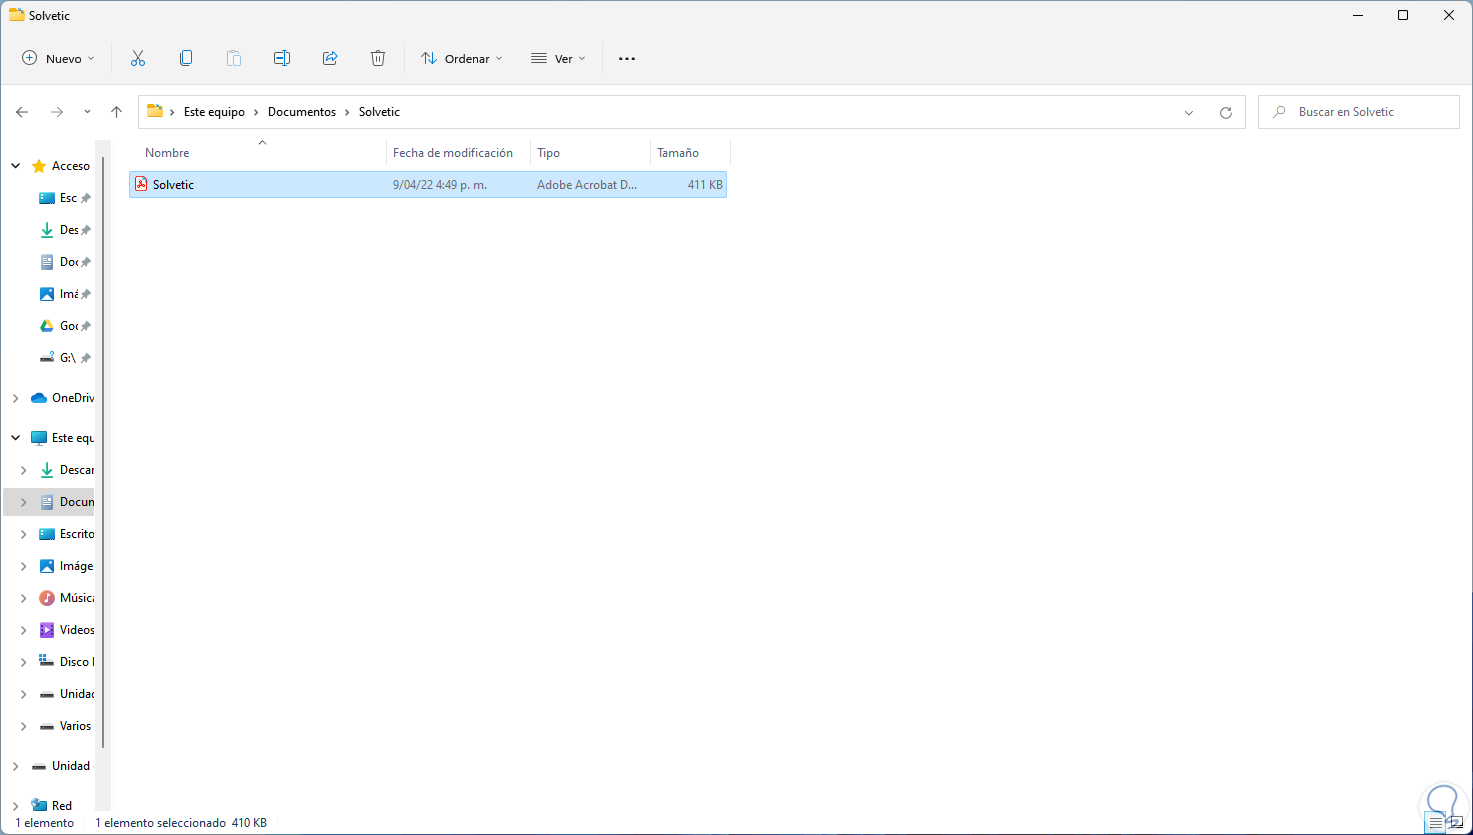The image size is (1473, 835).
Task: Open pinned 'Doc' documents shortcut in quick access
Action: point(64,262)
